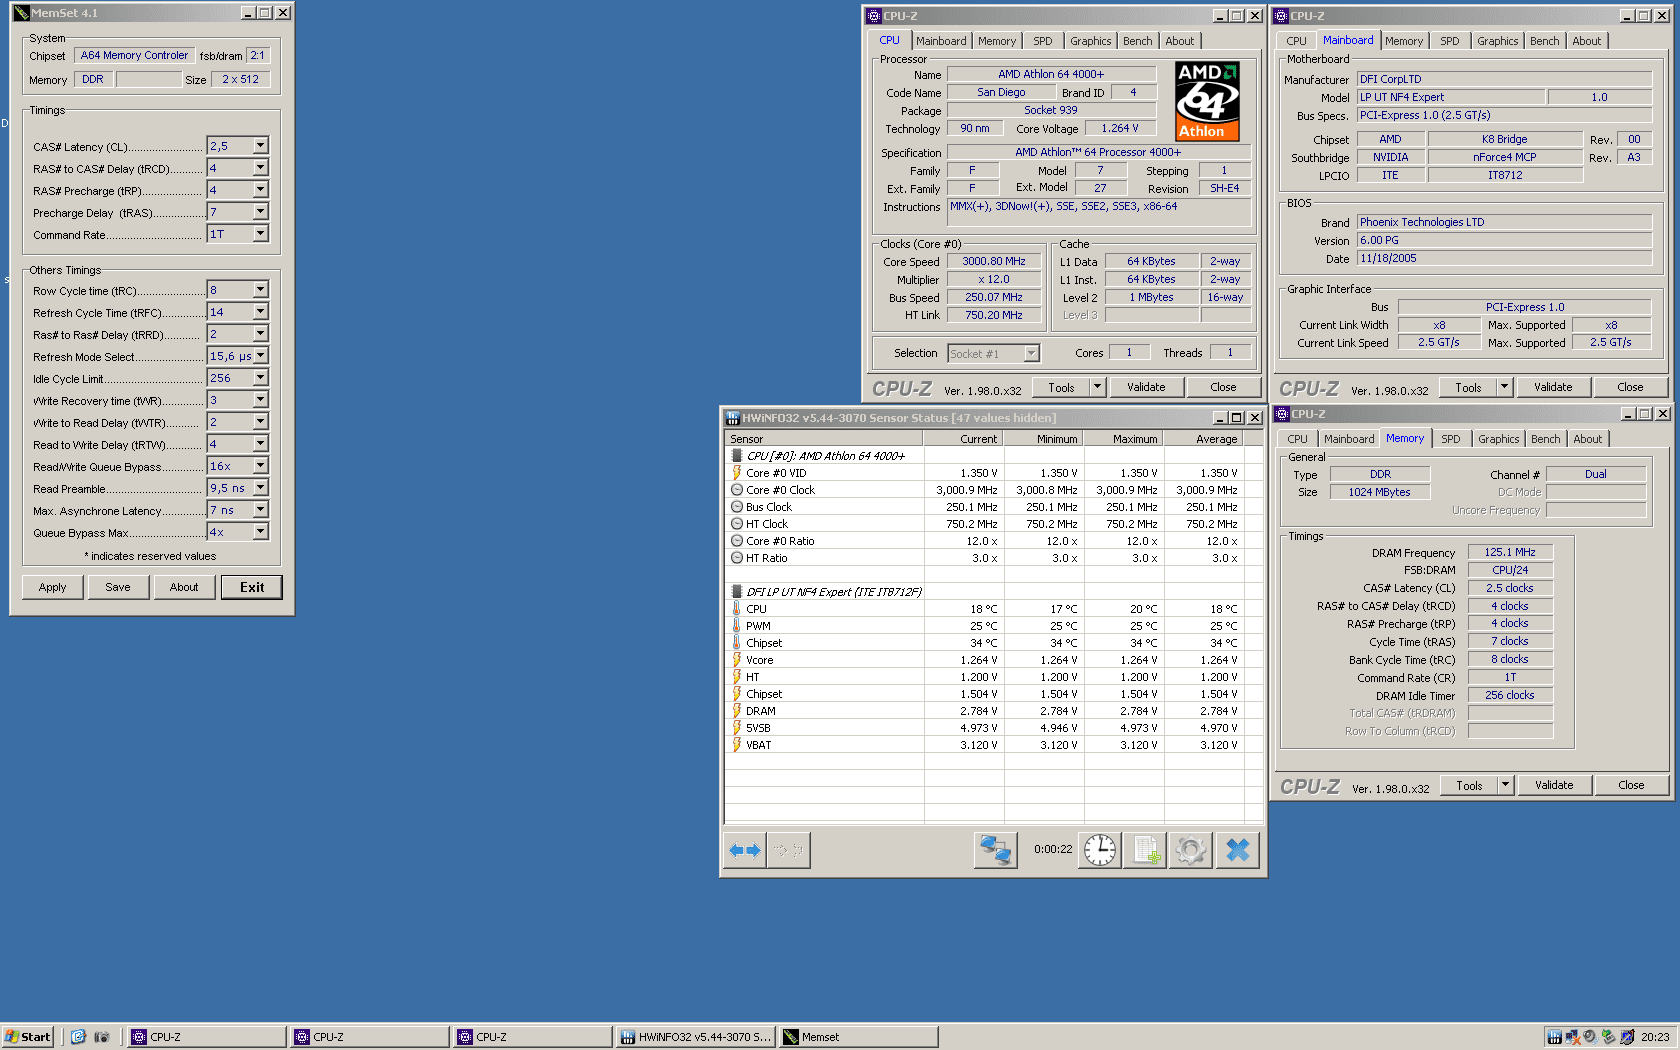Switch to Bench tab in CPU-Z CPU window
This screenshot has height=1050, width=1680.
pos(1137,41)
